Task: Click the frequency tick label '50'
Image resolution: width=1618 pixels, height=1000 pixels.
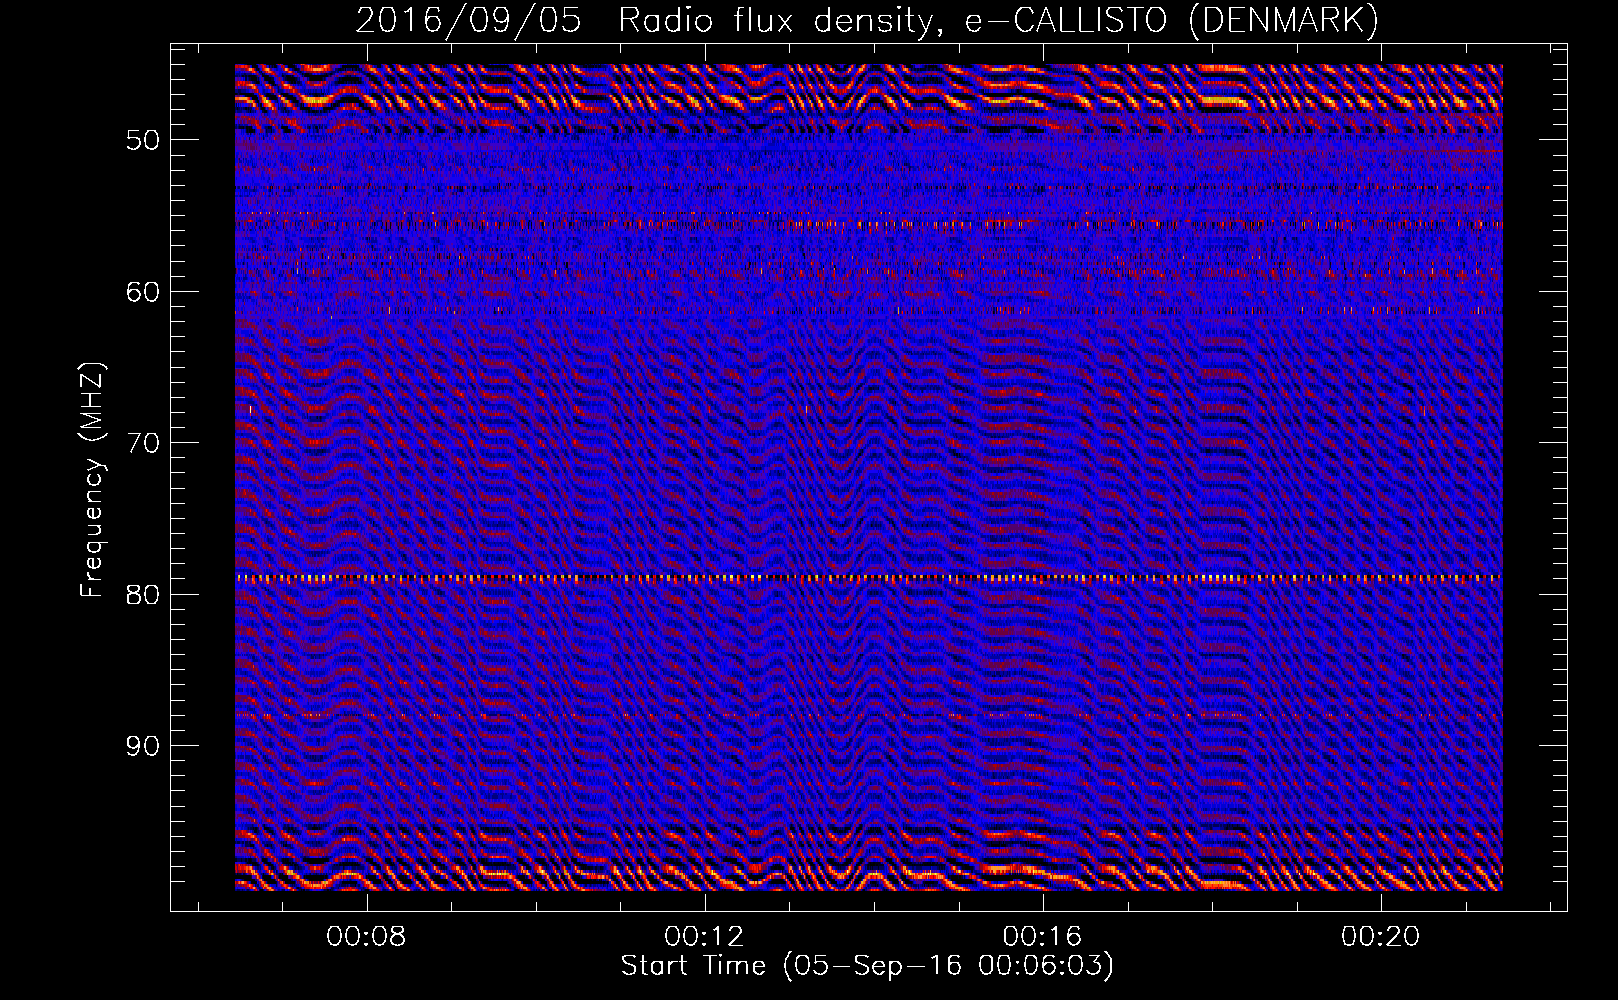Action: point(143,139)
